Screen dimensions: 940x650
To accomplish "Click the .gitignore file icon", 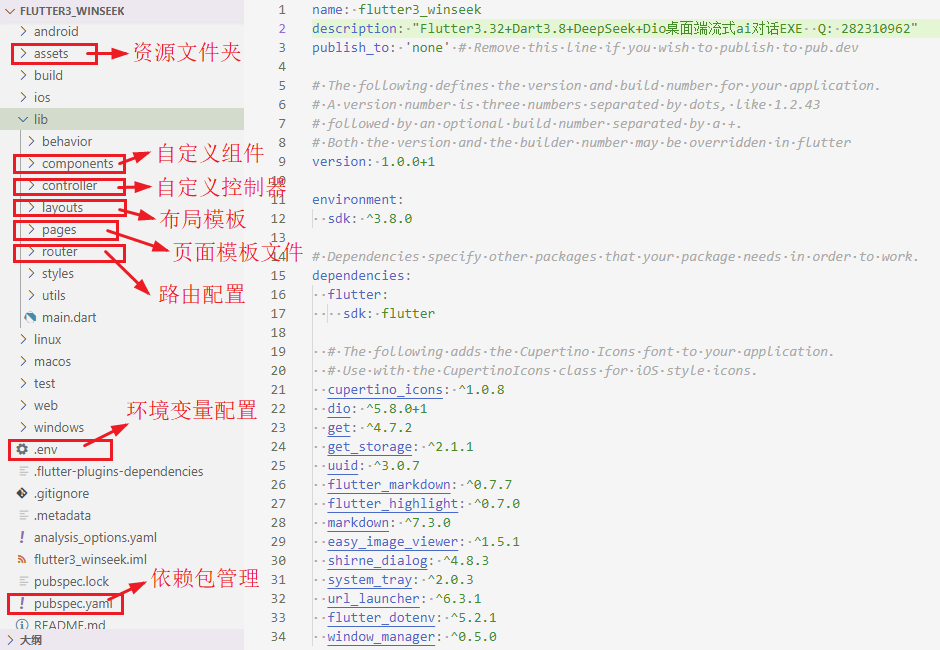I will [x=22, y=493].
